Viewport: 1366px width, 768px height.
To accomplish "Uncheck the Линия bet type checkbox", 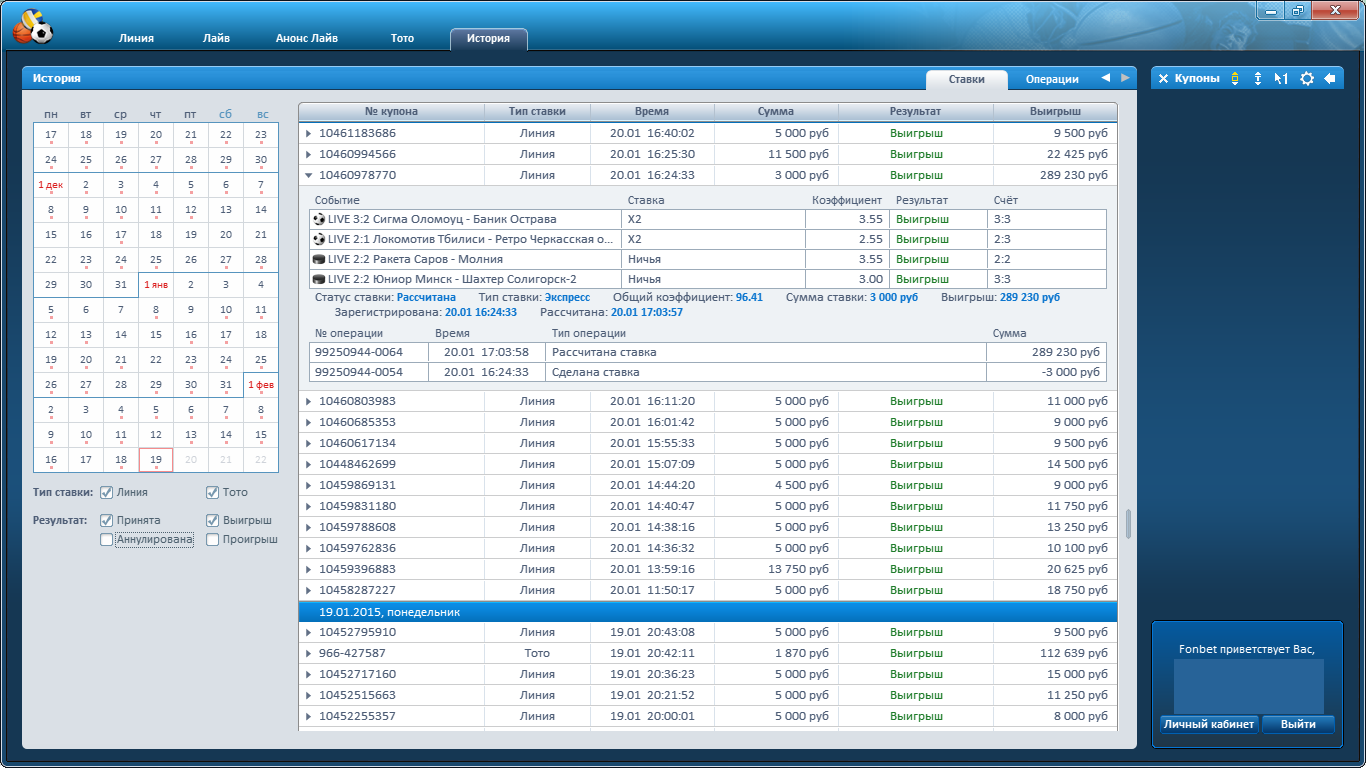I will (x=107, y=492).
